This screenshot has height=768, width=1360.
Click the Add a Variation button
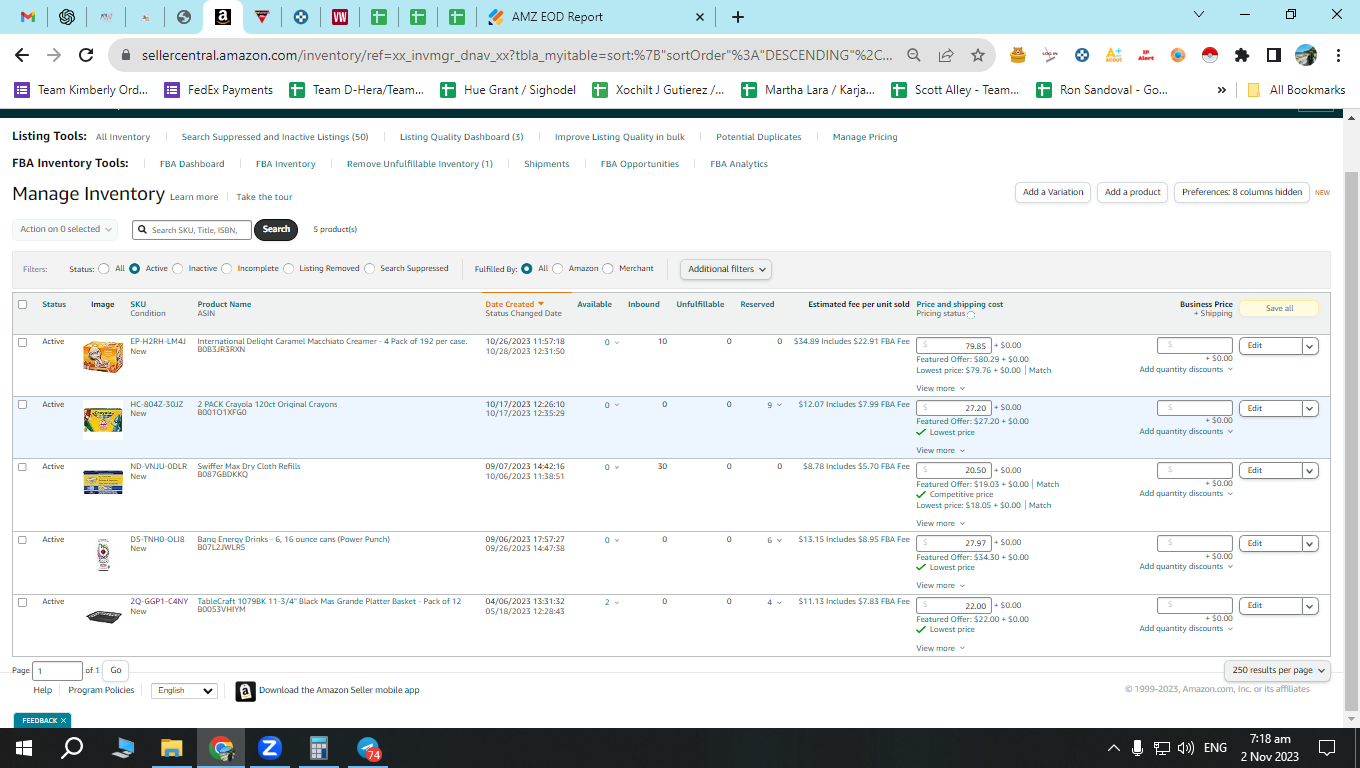[x=1053, y=192]
